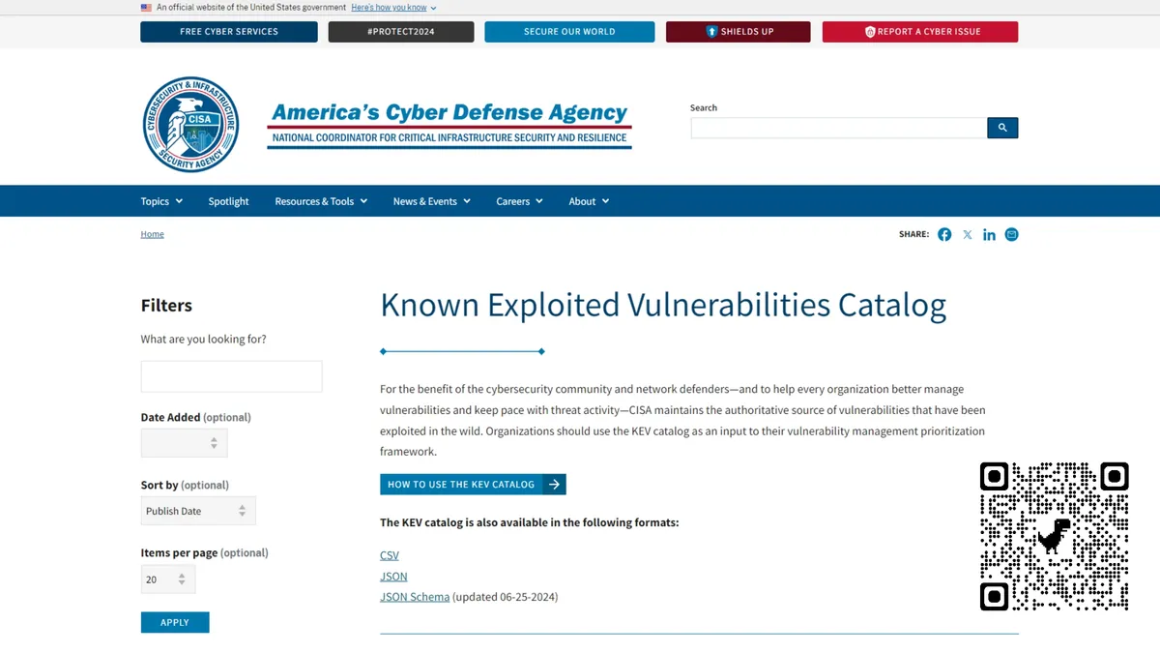Open the Items per page dropdown
This screenshot has width=1160, height=652.
(168, 579)
